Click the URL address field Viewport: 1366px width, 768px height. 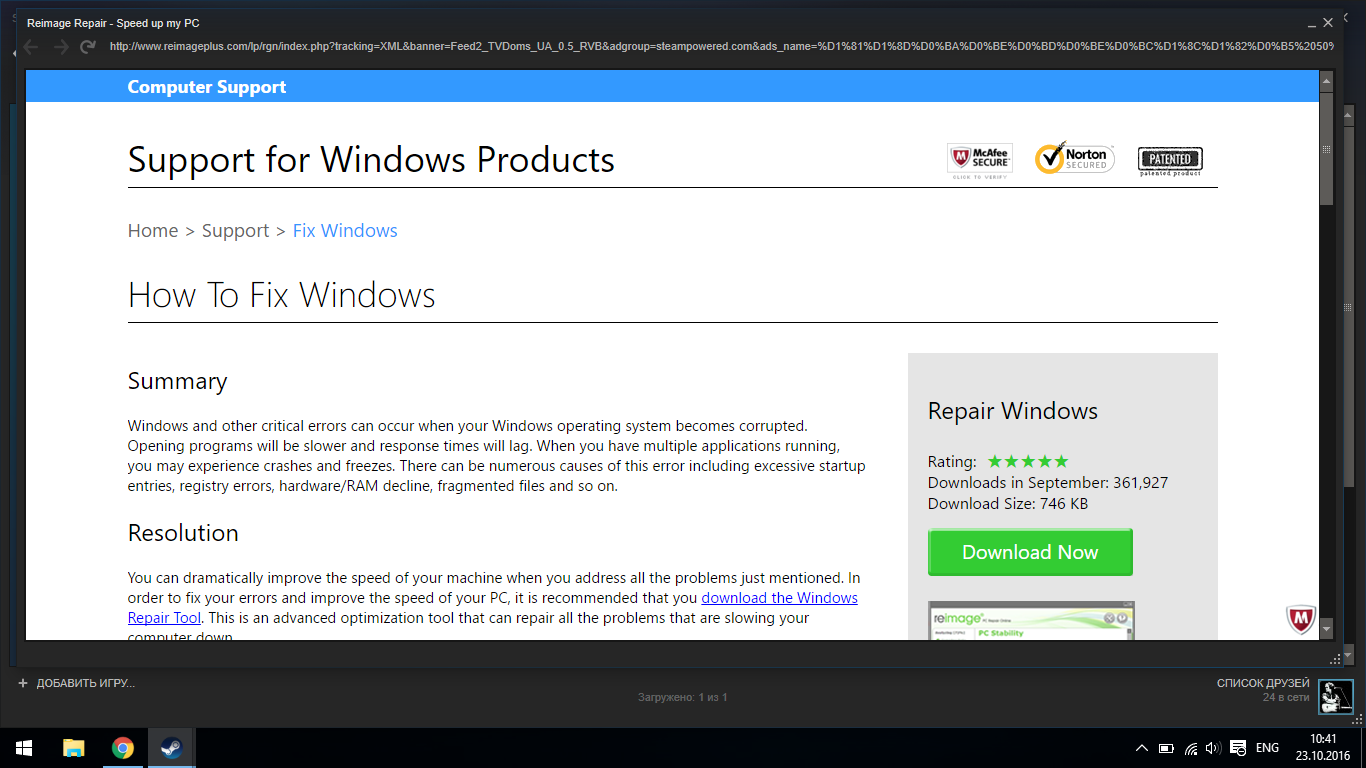point(720,46)
